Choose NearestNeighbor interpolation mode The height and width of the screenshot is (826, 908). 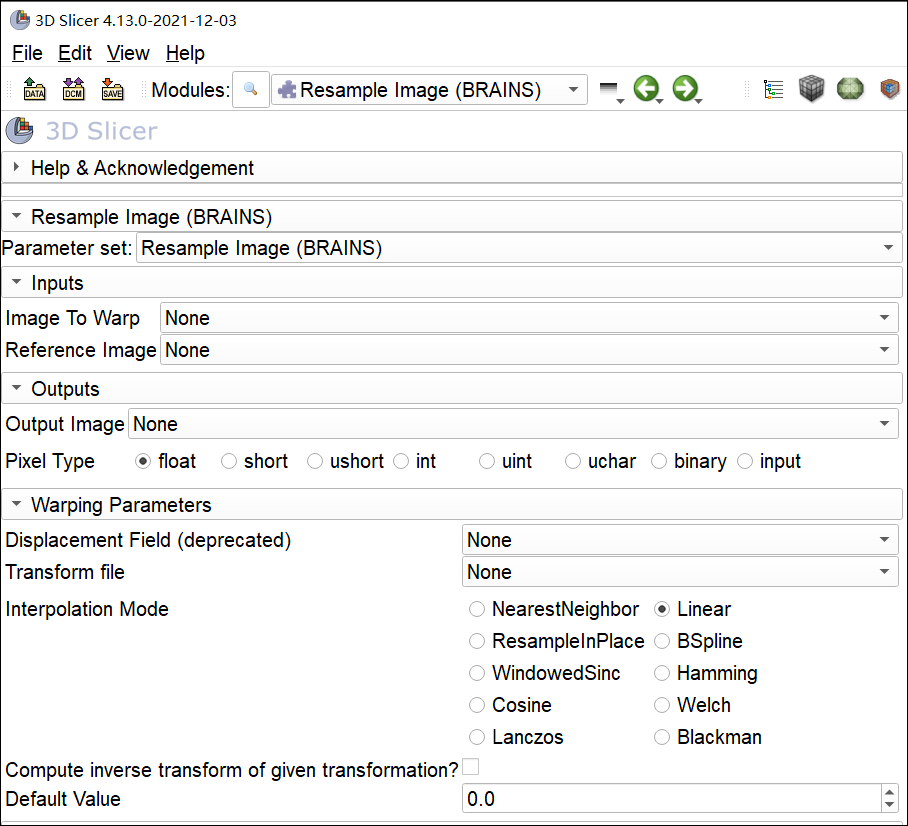[476, 609]
